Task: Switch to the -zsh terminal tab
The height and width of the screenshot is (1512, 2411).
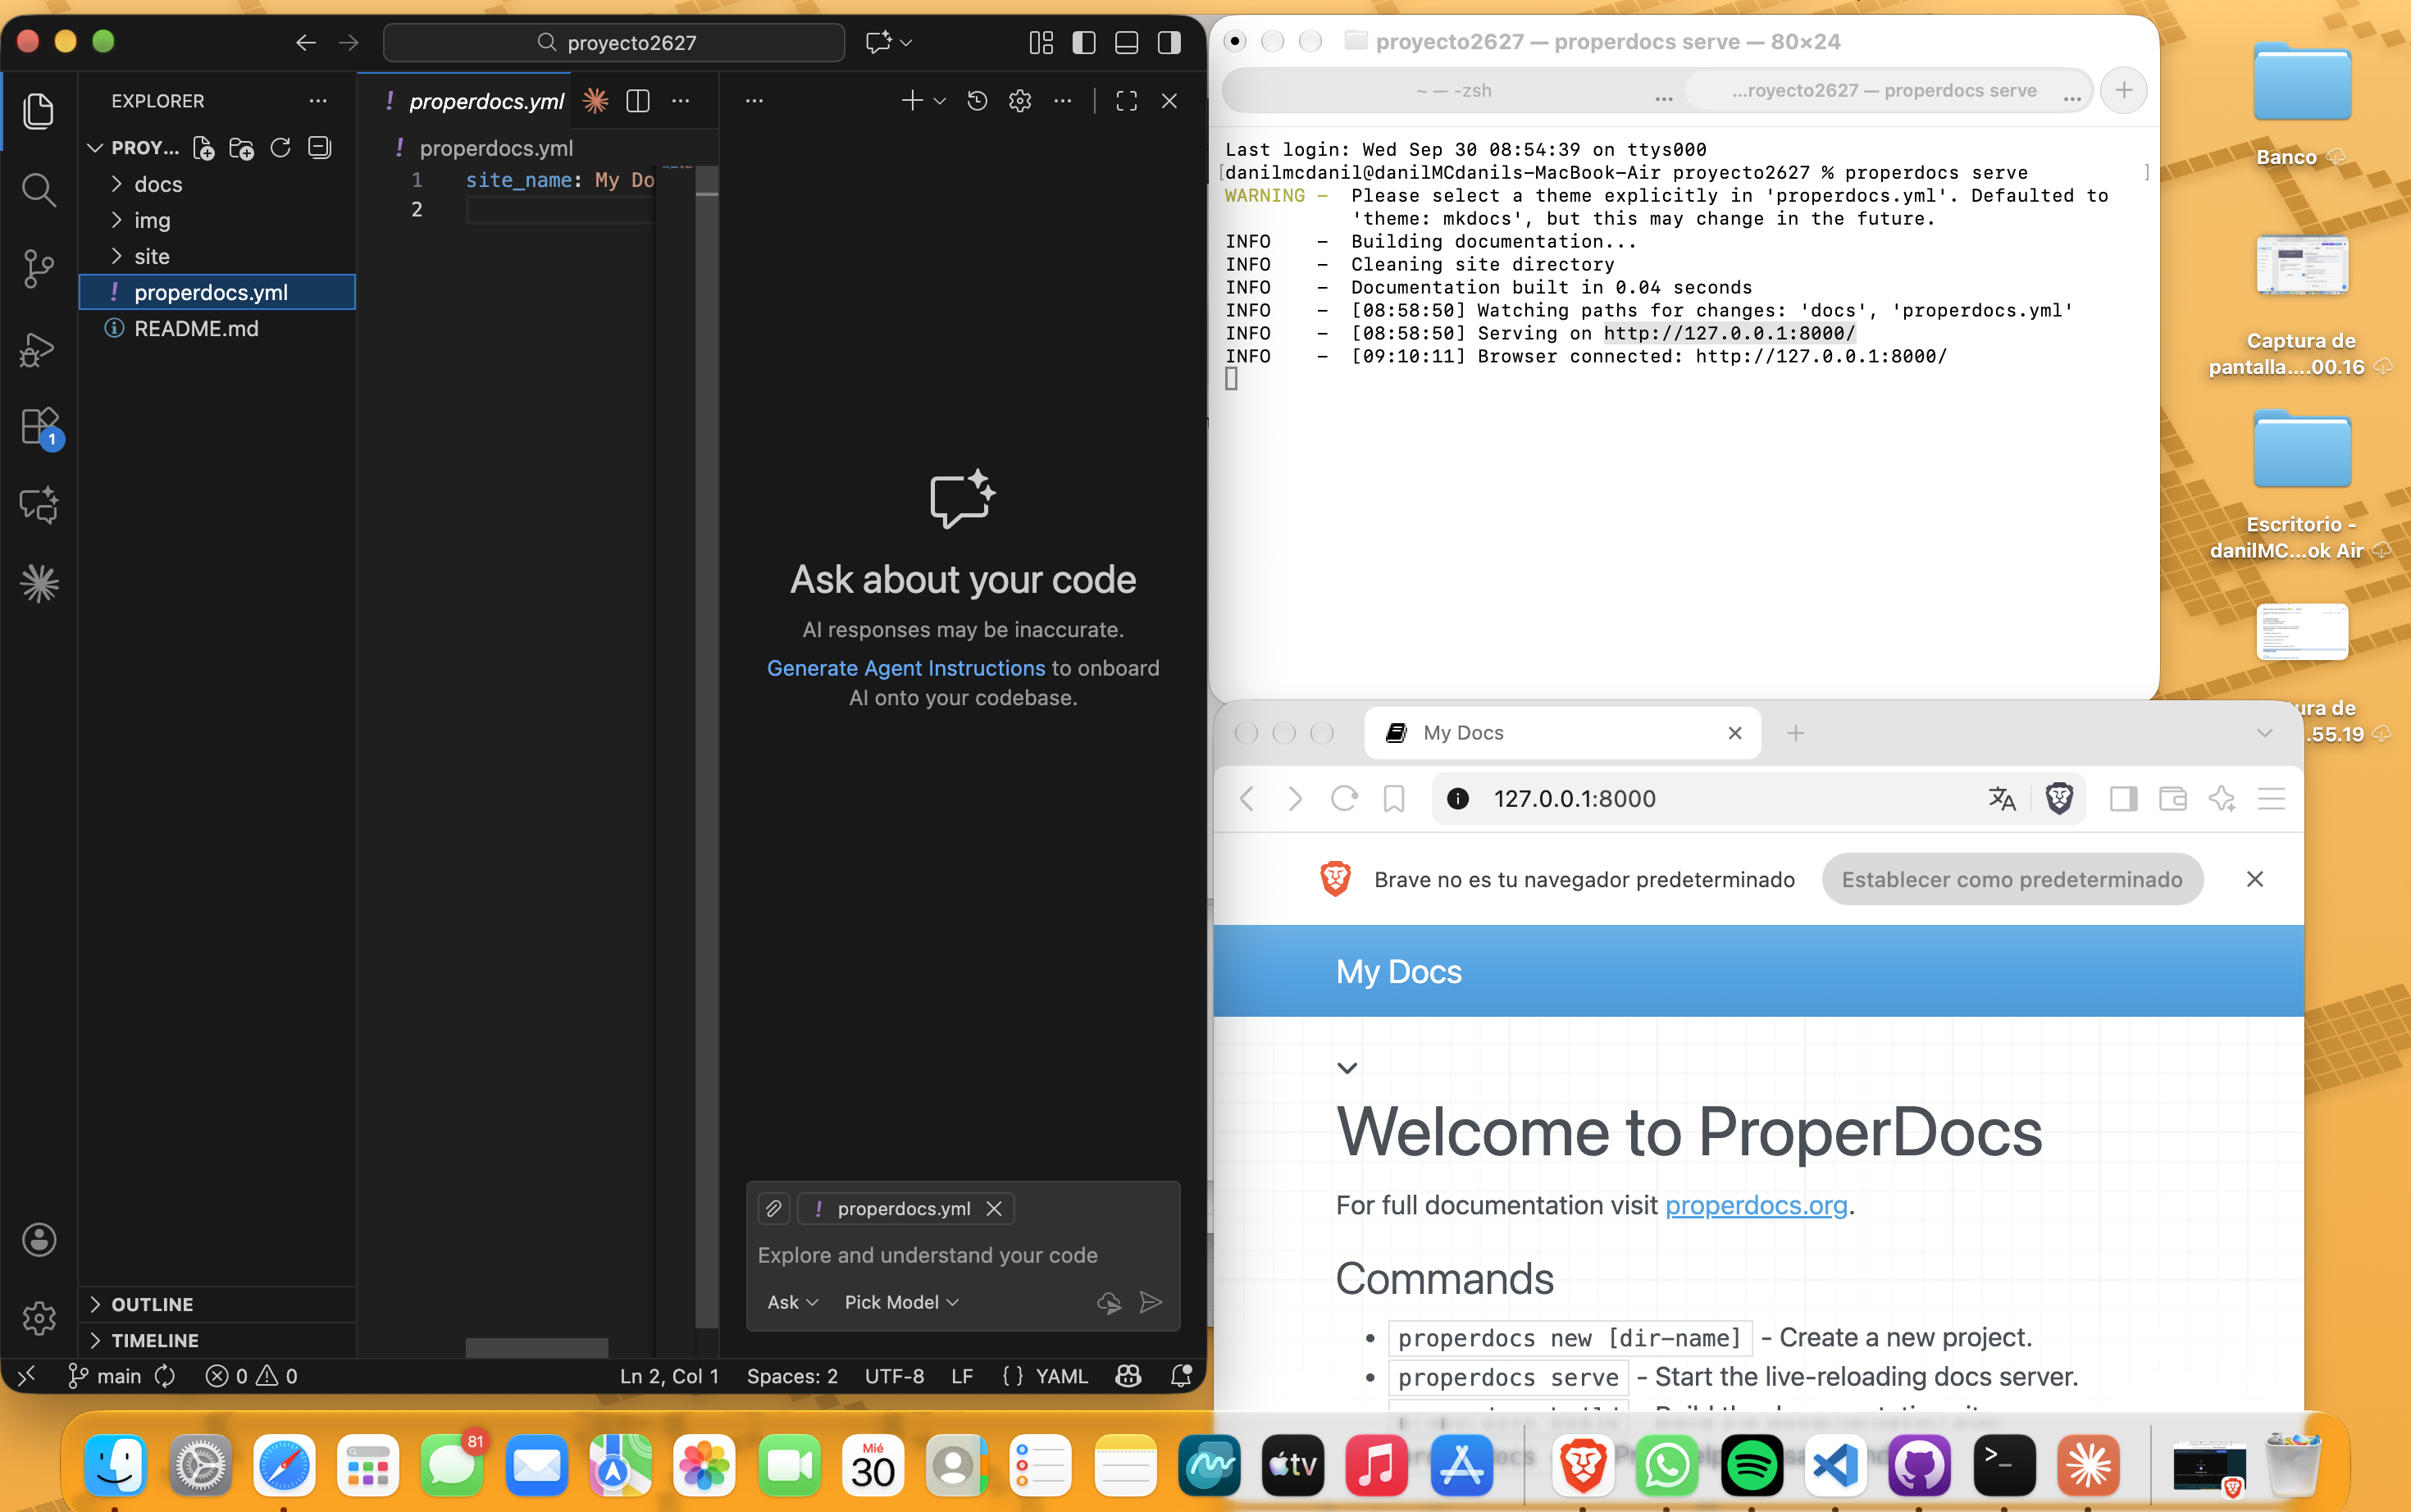Action: coord(1453,91)
